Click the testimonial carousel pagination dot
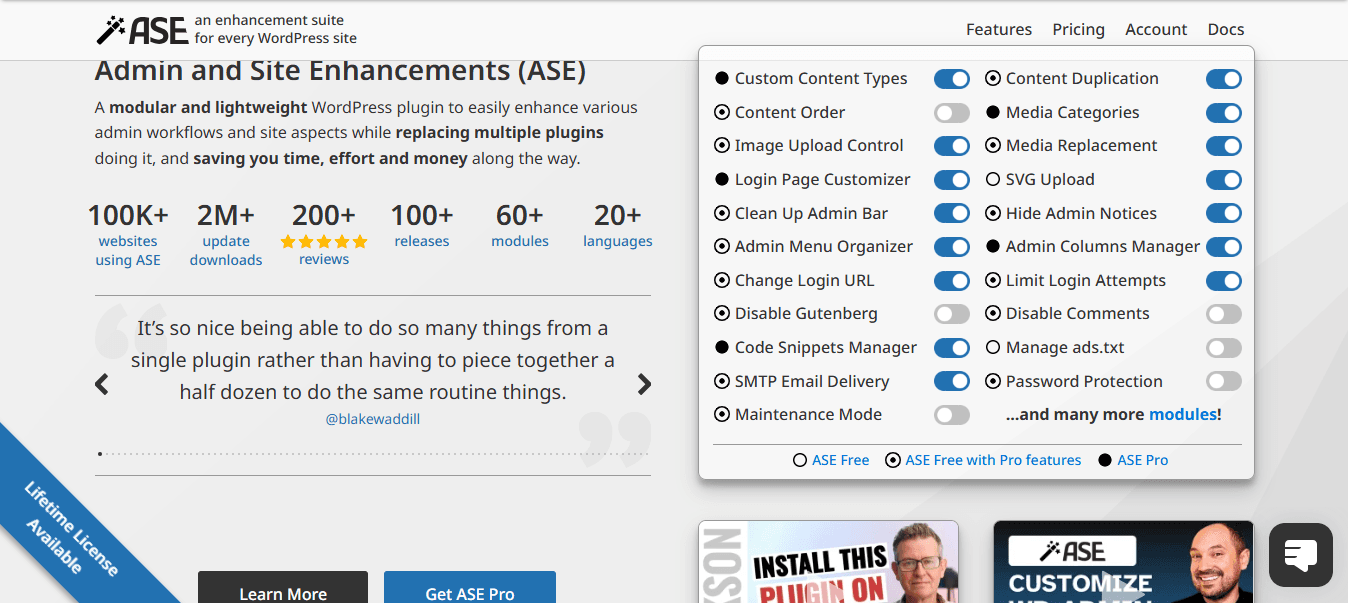Viewport: 1348px width, 603px height. coord(99,452)
